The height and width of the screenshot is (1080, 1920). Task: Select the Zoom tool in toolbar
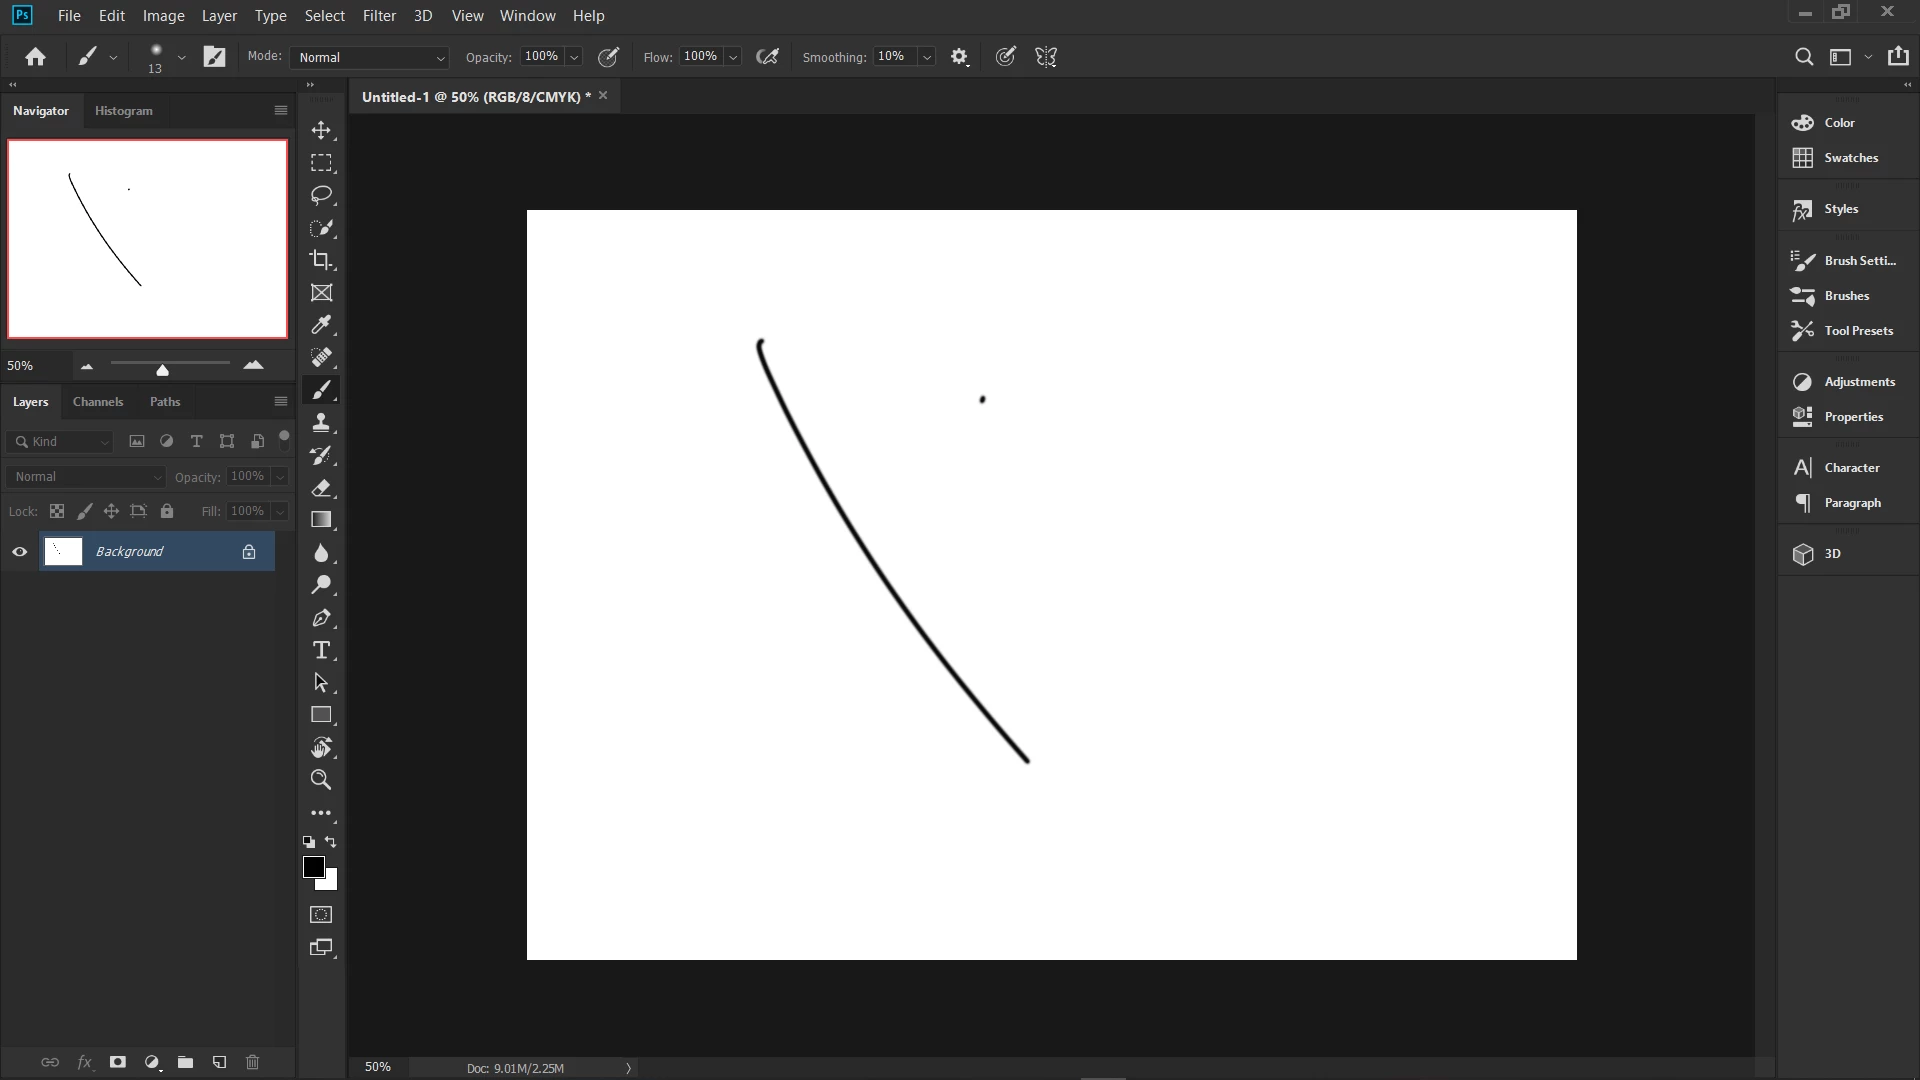tap(321, 780)
